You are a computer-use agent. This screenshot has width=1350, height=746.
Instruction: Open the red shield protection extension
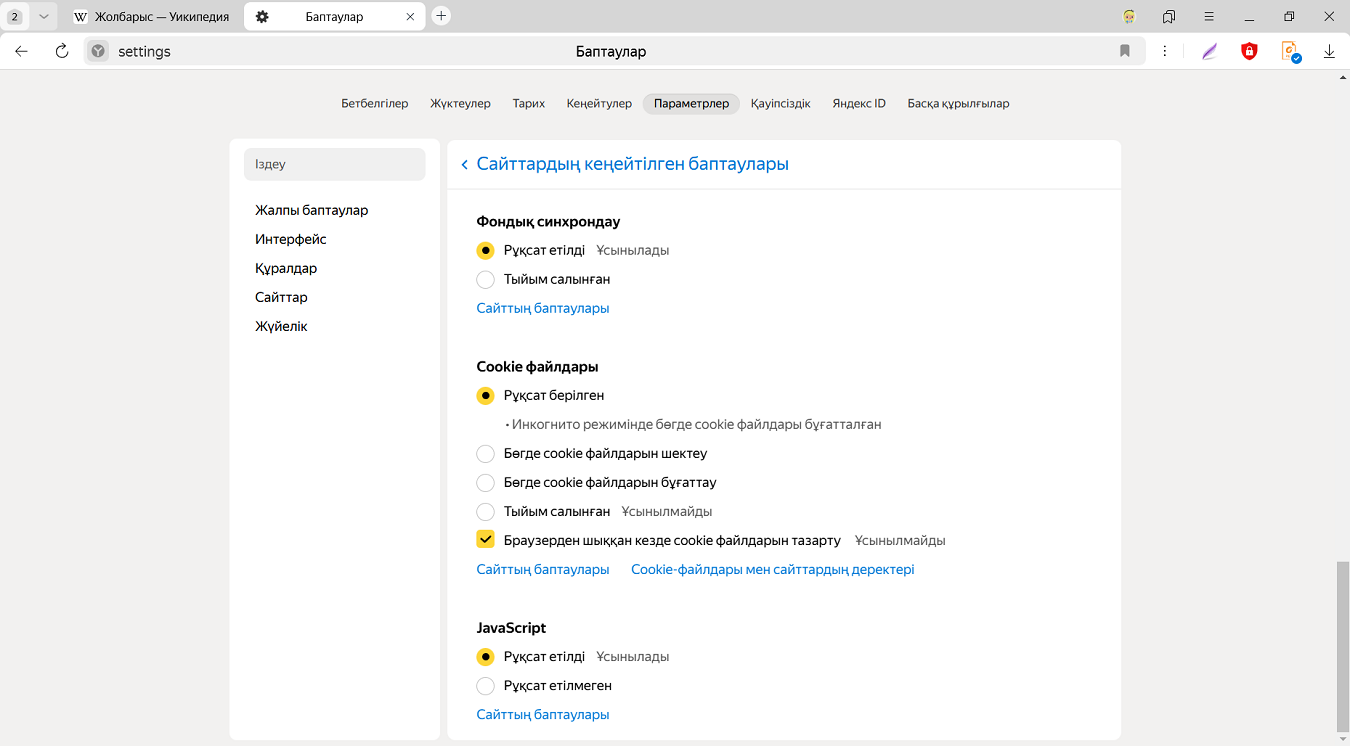(1249, 51)
